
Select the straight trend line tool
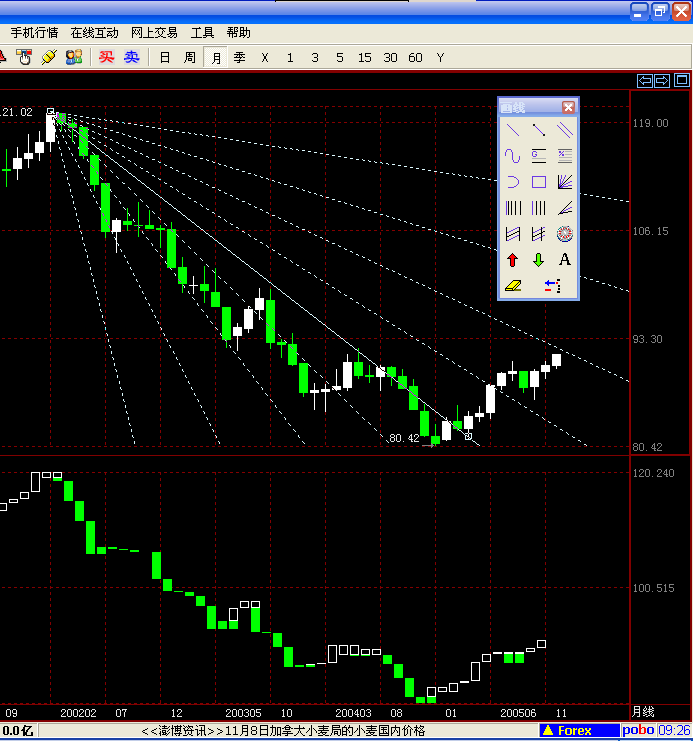click(x=513, y=130)
